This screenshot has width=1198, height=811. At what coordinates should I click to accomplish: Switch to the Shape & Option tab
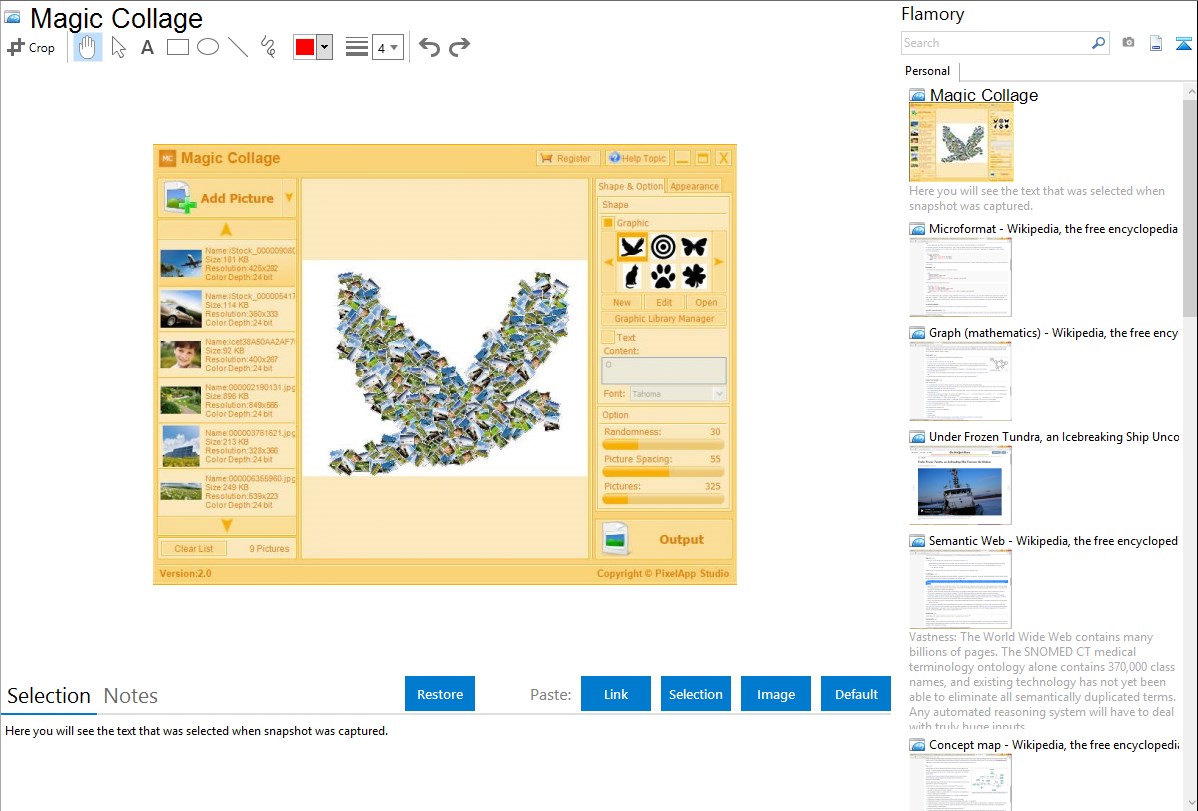click(x=630, y=186)
